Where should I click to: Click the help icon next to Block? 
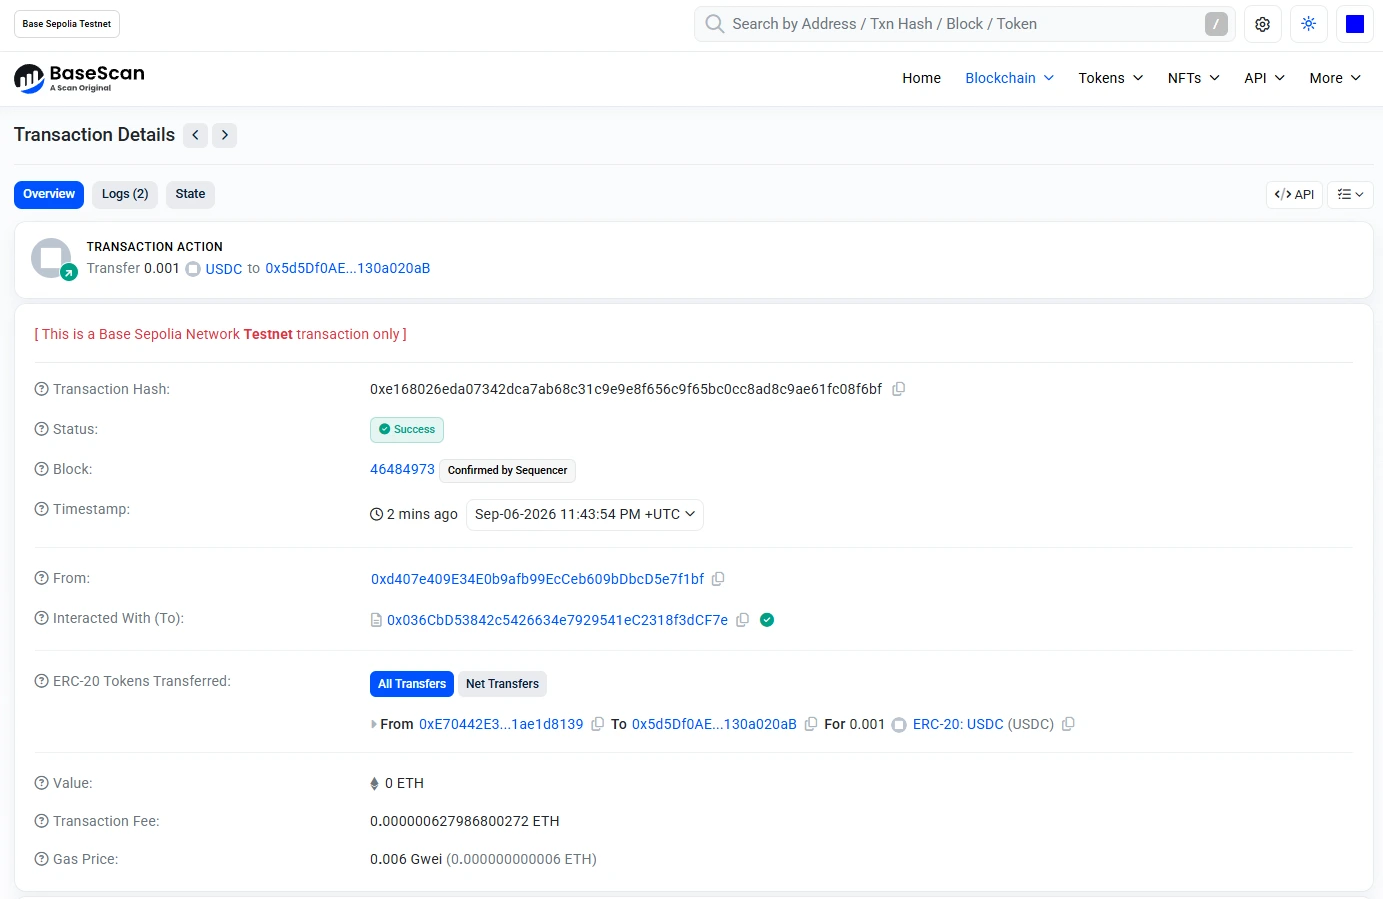pyautogui.click(x=41, y=469)
